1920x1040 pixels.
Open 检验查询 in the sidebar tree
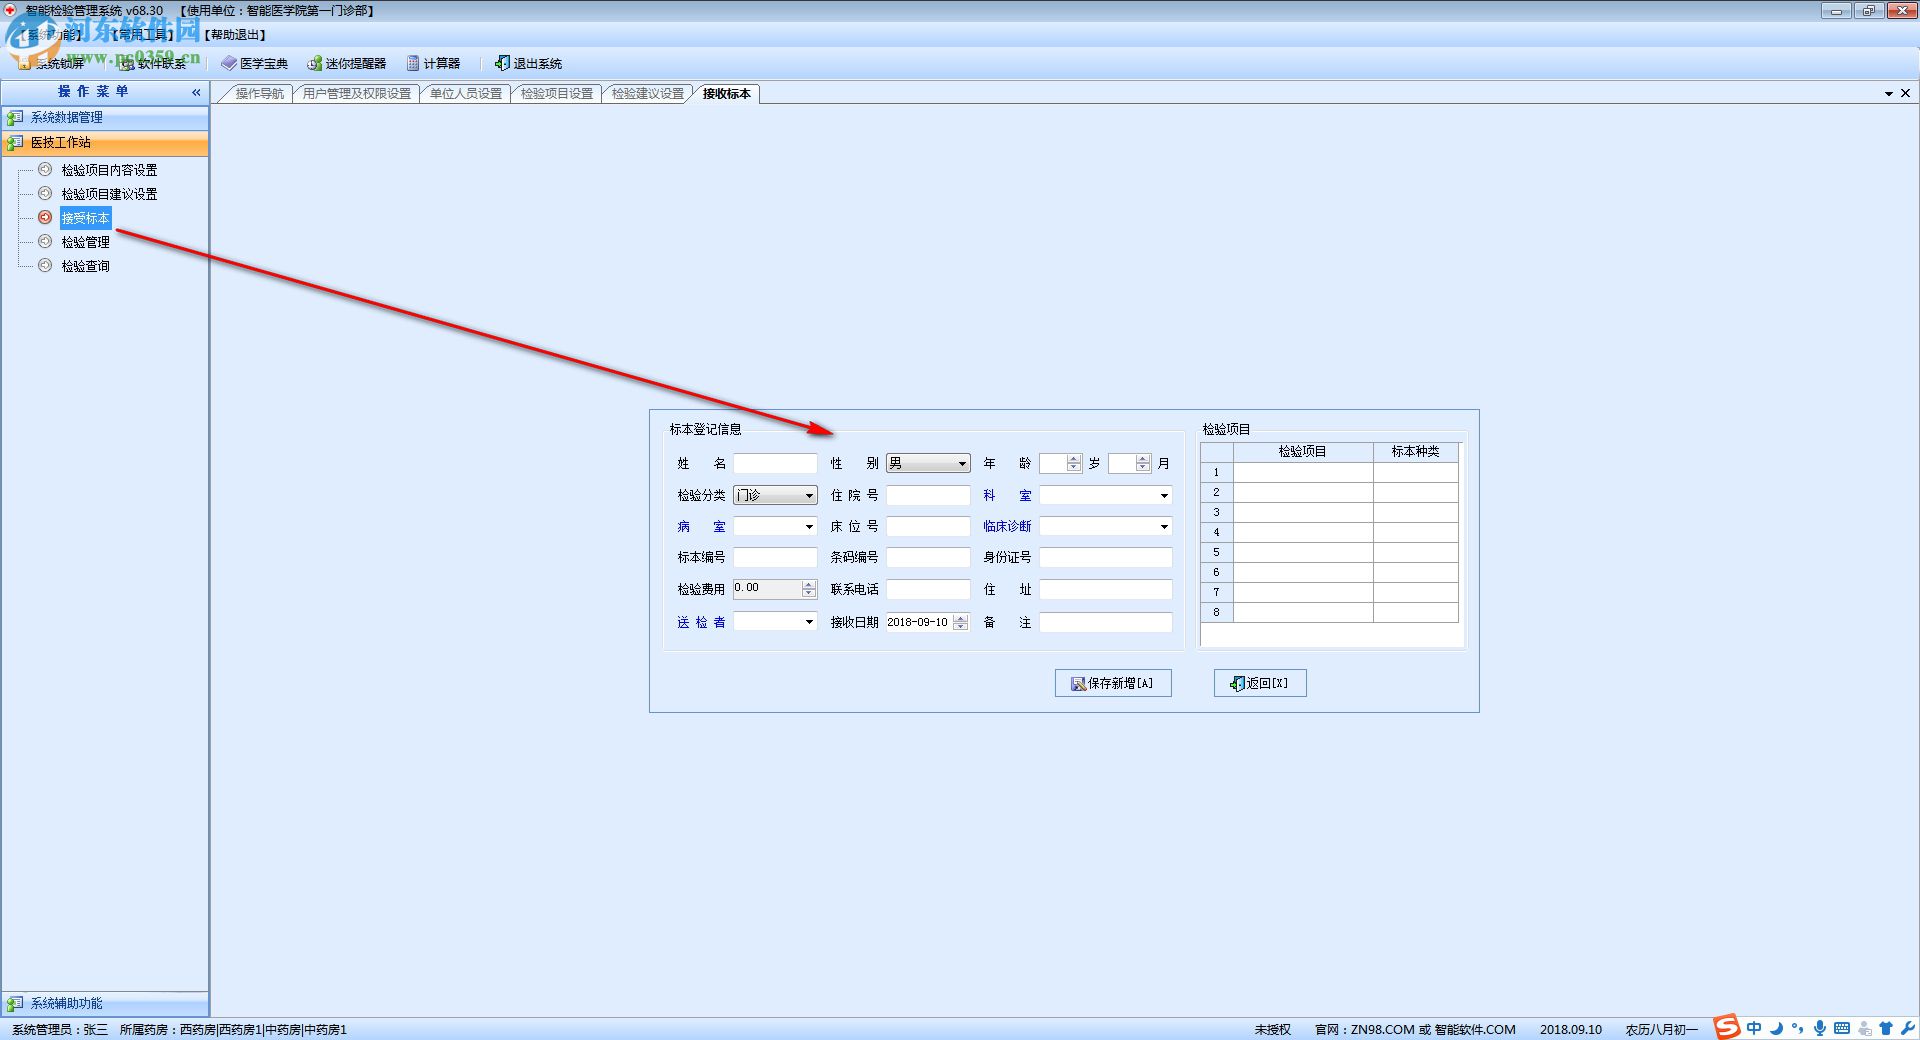click(x=85, y=266)
